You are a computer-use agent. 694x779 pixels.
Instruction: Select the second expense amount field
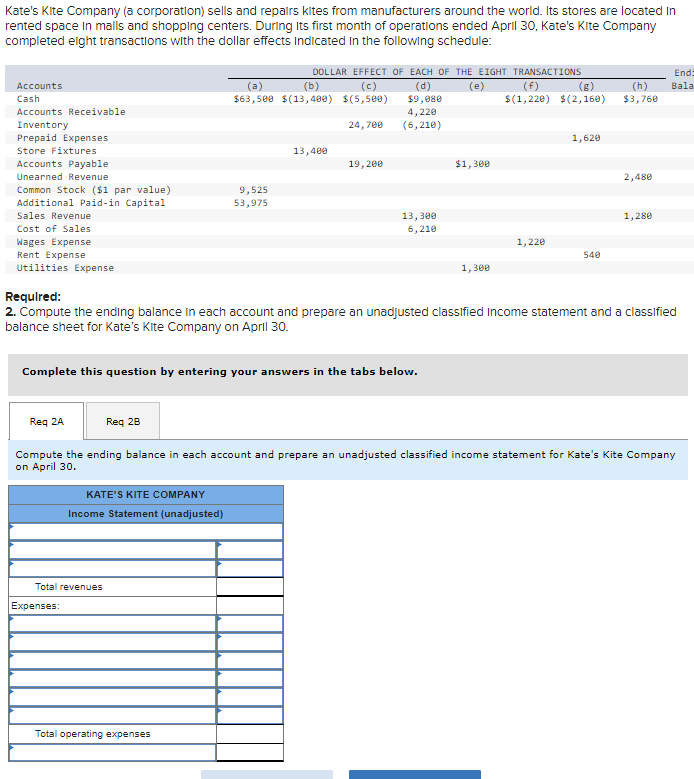tap(250, 642)
